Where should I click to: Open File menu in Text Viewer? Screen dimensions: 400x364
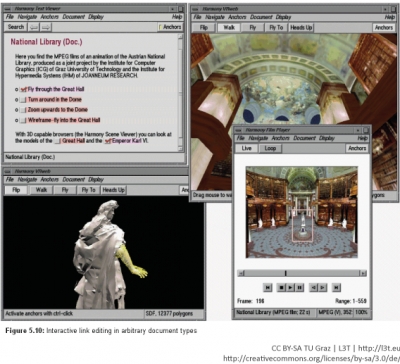[x=10, y=17]
